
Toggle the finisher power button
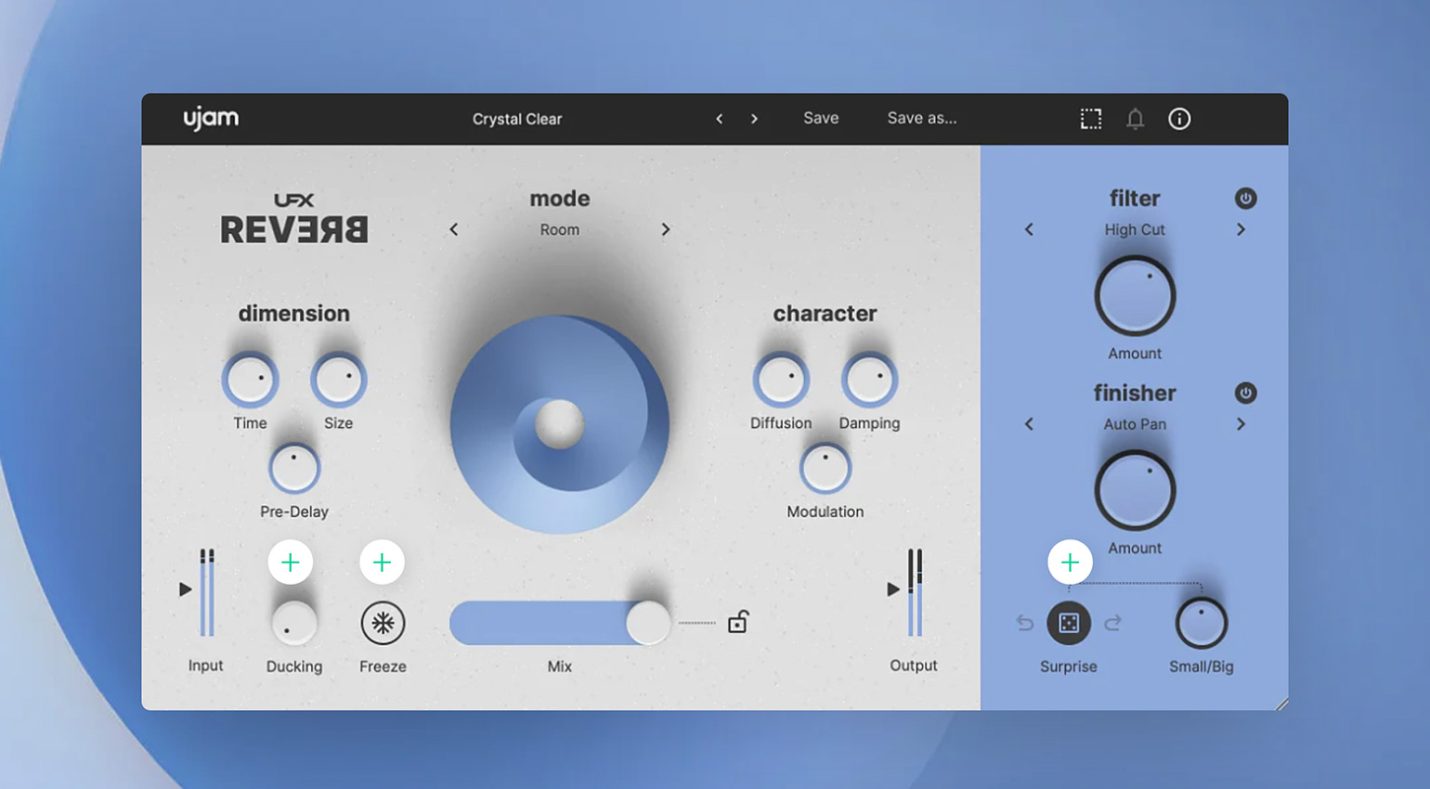(1245, 393)
